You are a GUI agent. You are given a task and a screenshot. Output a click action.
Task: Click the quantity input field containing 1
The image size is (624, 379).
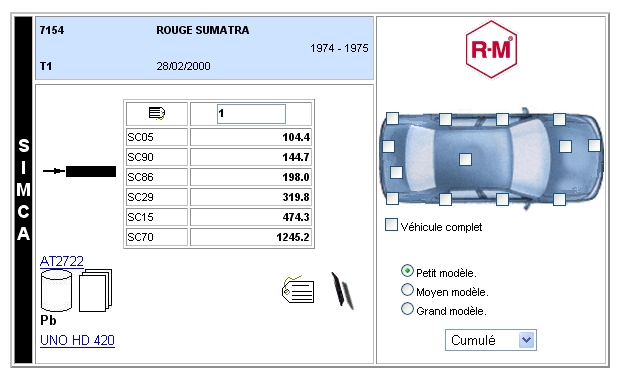pyautogui.click(x=251, y=114)
